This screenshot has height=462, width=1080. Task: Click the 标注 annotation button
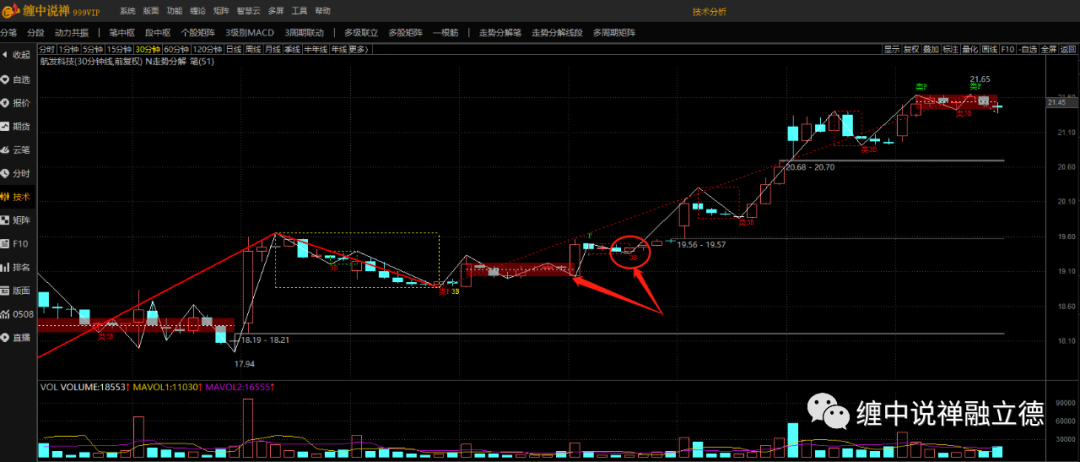tap(951, 49)
